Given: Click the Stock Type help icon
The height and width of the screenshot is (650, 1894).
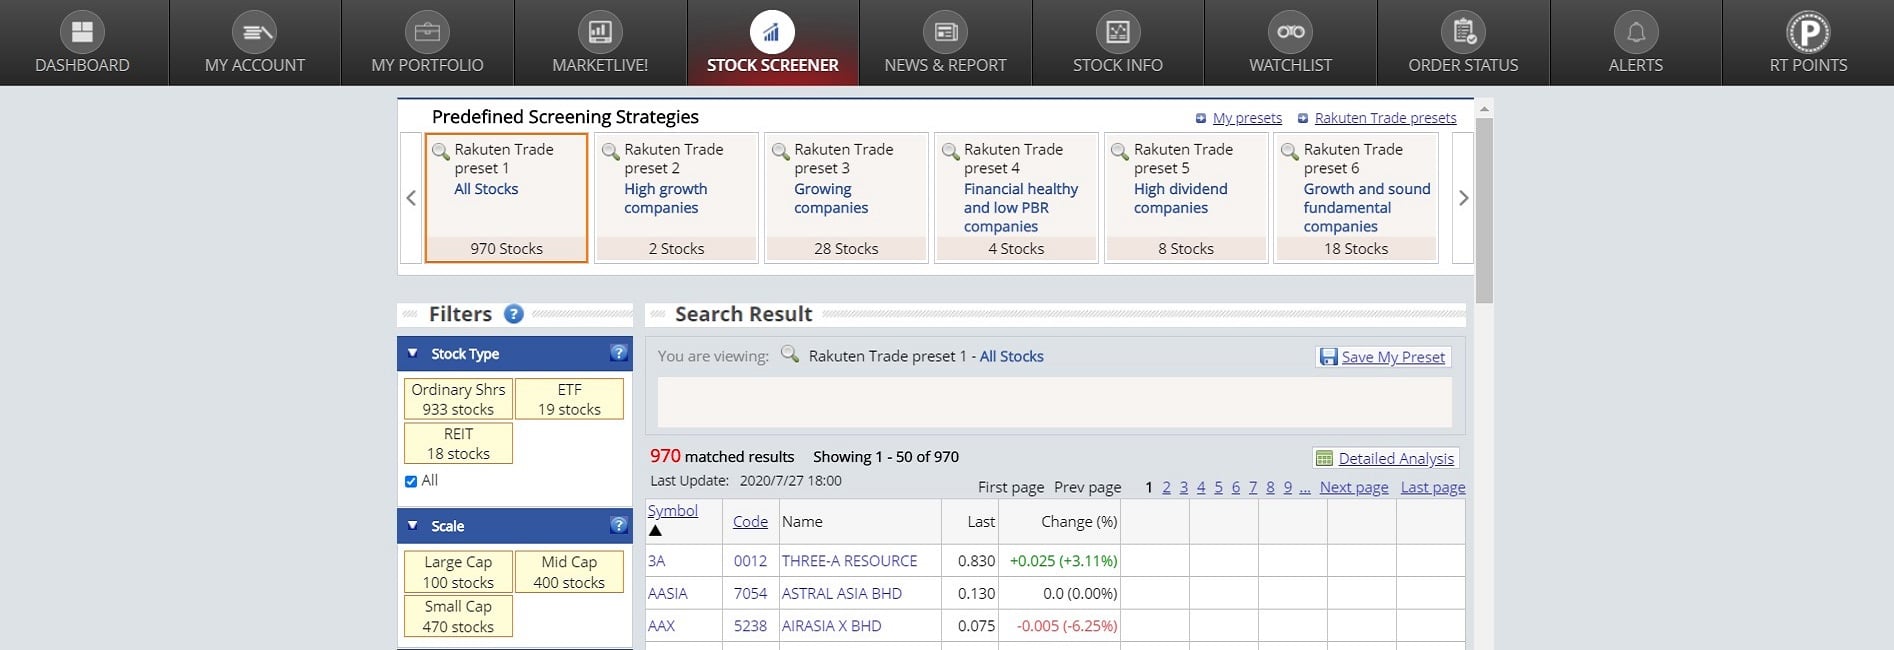Looking at the screenshot, I should click(619, 352).
